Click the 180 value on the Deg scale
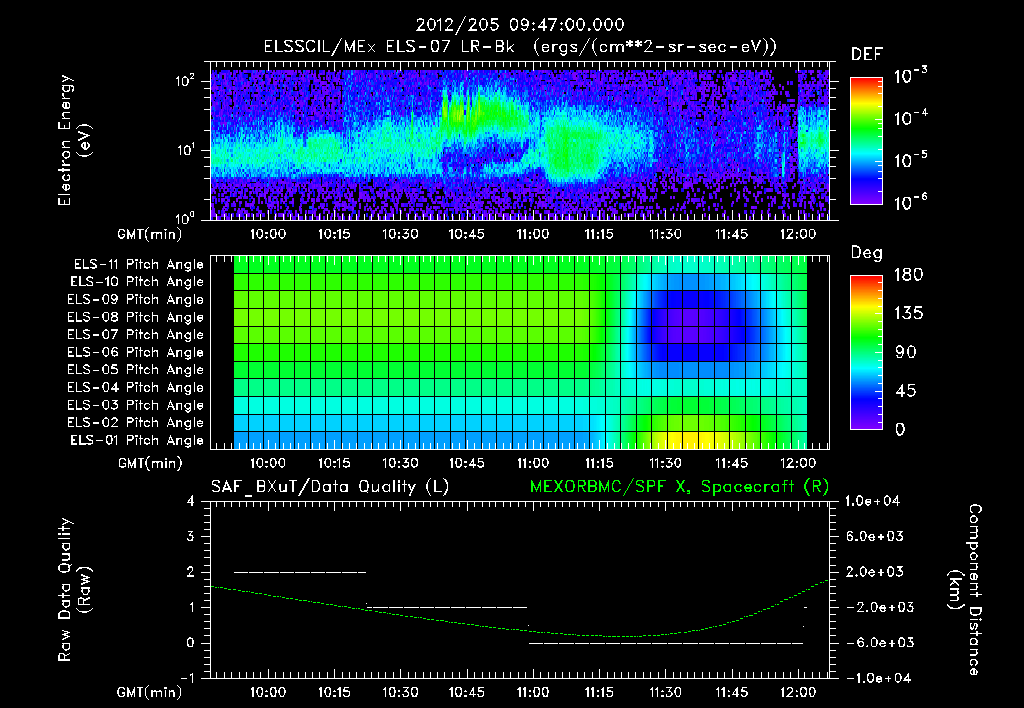Image resolution: width=1024 pixels, height=708 pixels. pyautogui.click(x=908, y=275)
